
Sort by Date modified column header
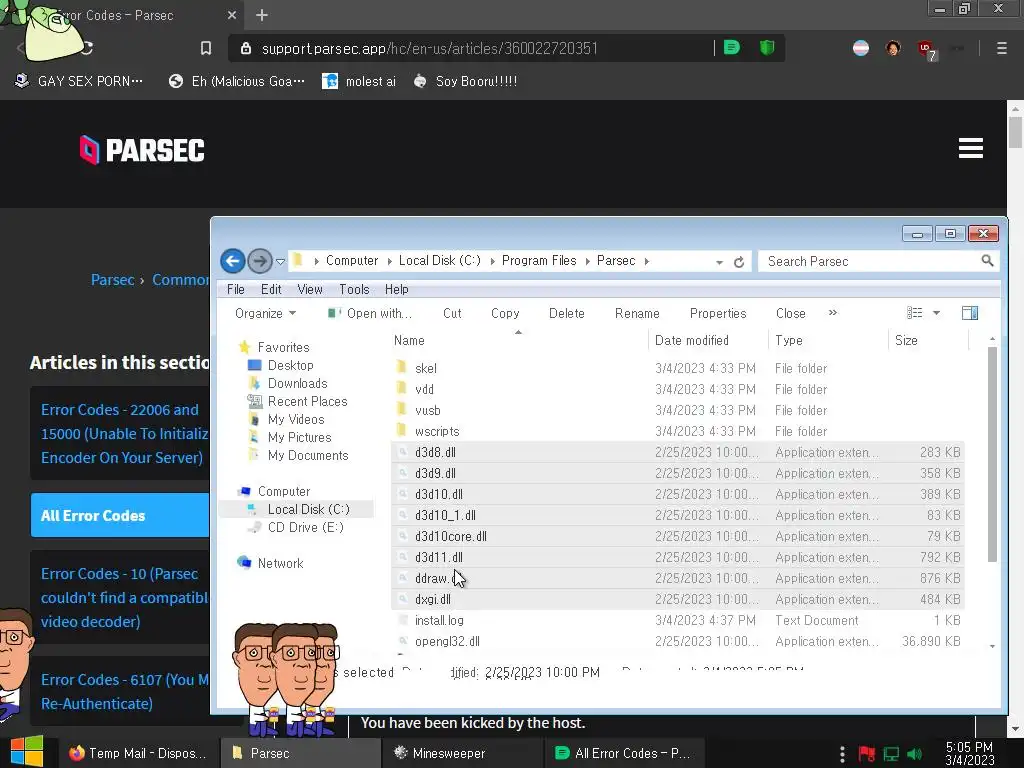point(692,340)
